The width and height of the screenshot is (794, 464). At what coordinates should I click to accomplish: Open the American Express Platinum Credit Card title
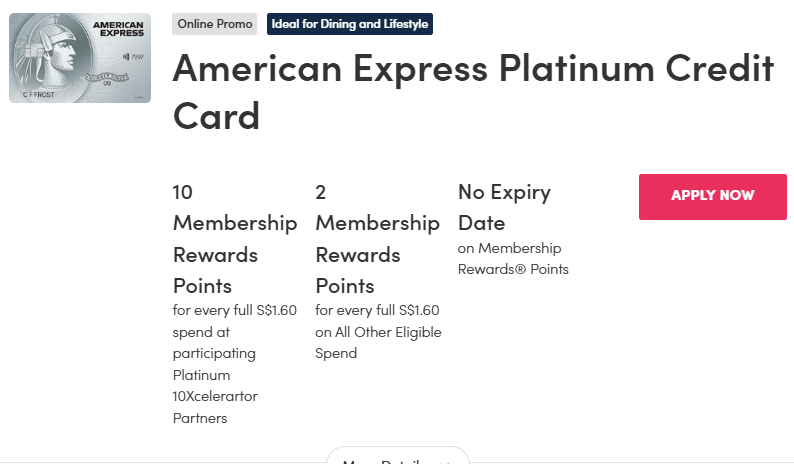pos(473,92)
